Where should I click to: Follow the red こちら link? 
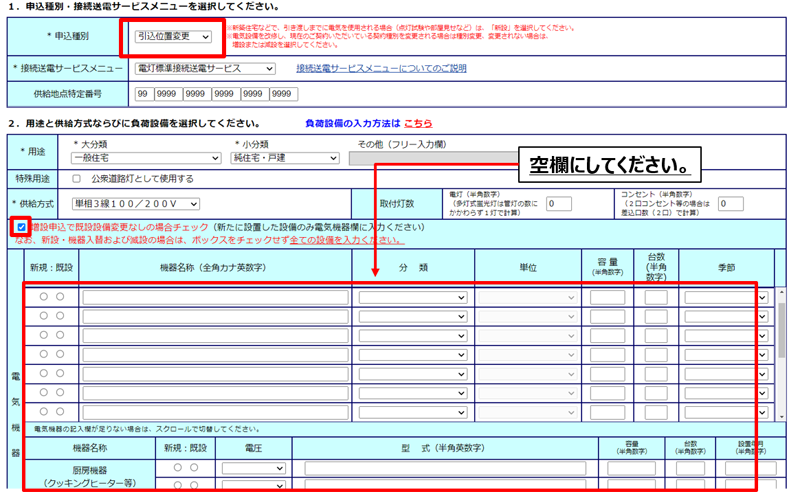click(418, 124)
